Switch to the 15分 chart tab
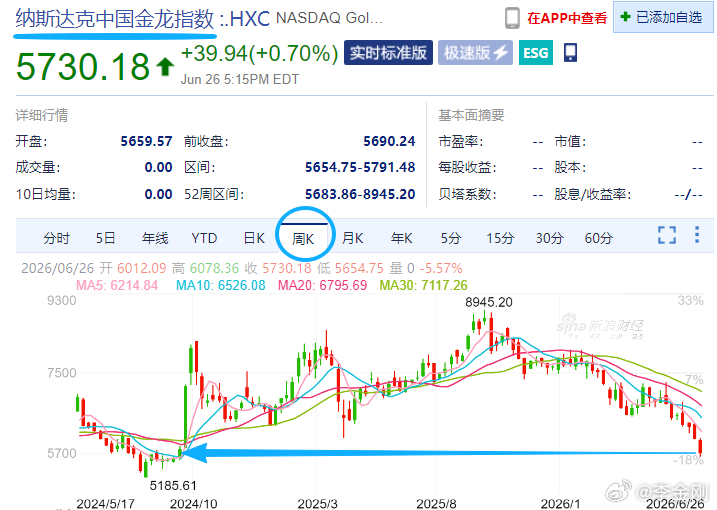The width and height of the screenshot is (717, 510). 500,238
